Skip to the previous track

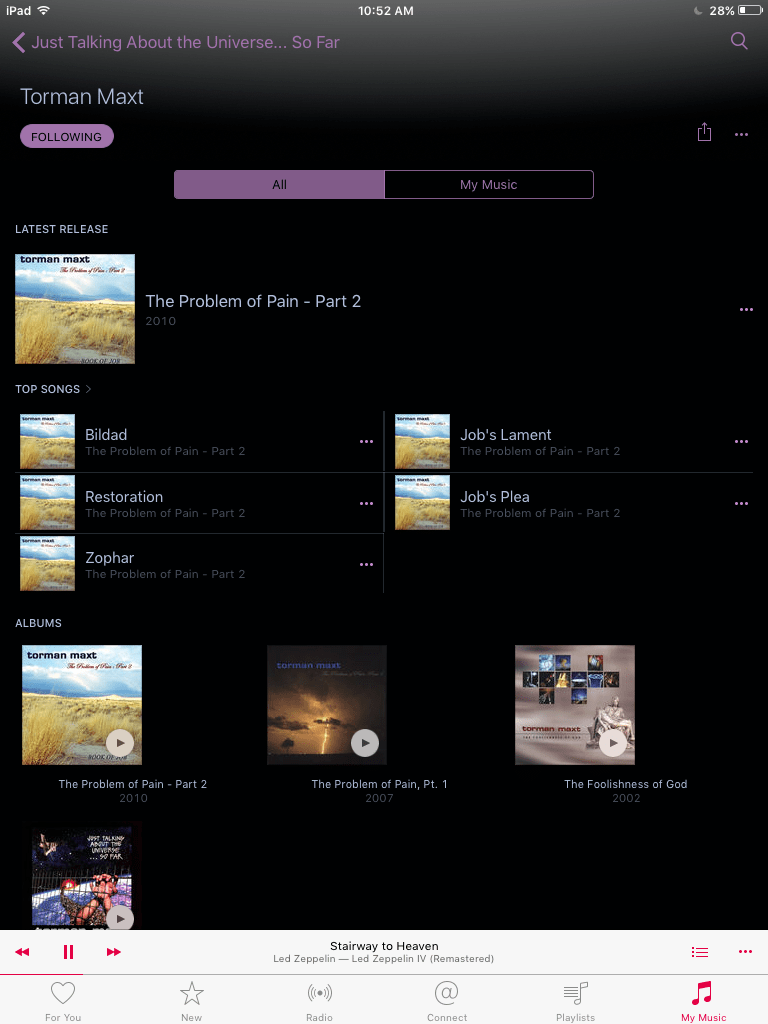pos(22,952)
